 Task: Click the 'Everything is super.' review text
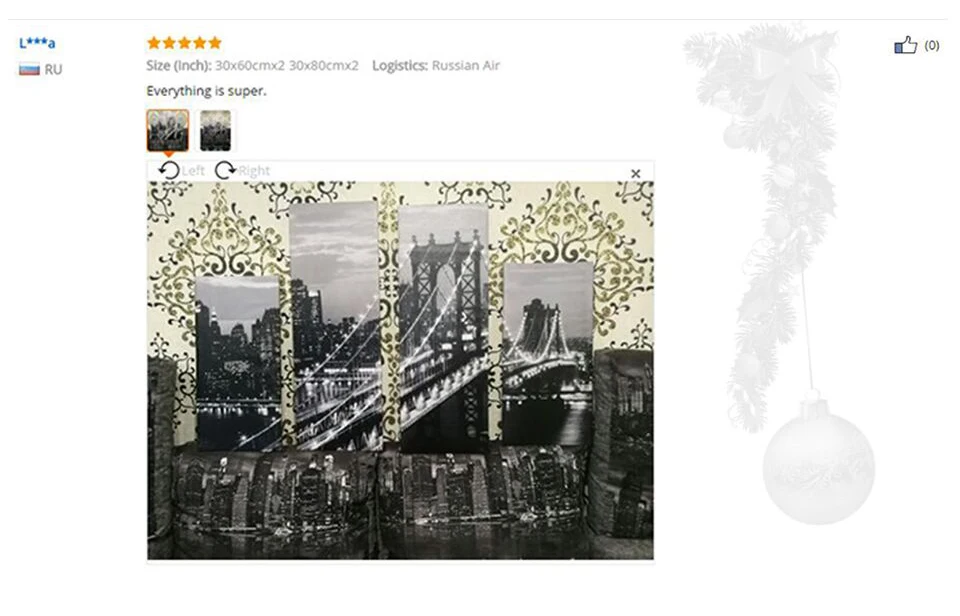[206, 91]
